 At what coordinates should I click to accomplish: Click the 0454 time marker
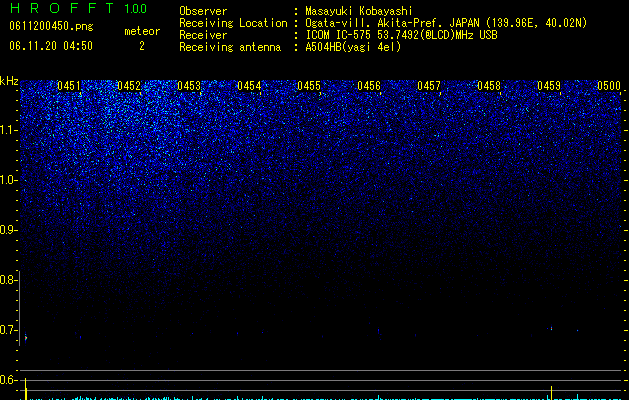(249, 86)
